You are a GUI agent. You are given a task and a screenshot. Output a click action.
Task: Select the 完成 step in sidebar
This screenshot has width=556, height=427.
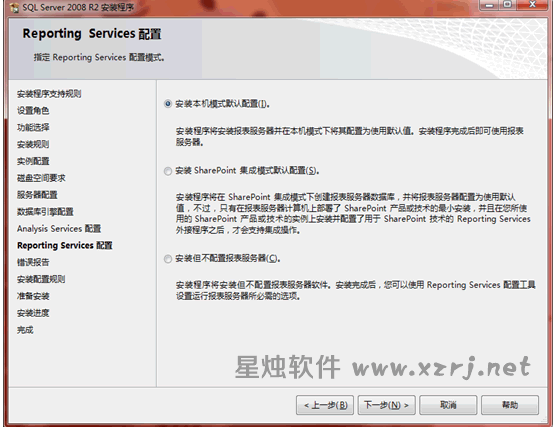click(x=25, y=330)
